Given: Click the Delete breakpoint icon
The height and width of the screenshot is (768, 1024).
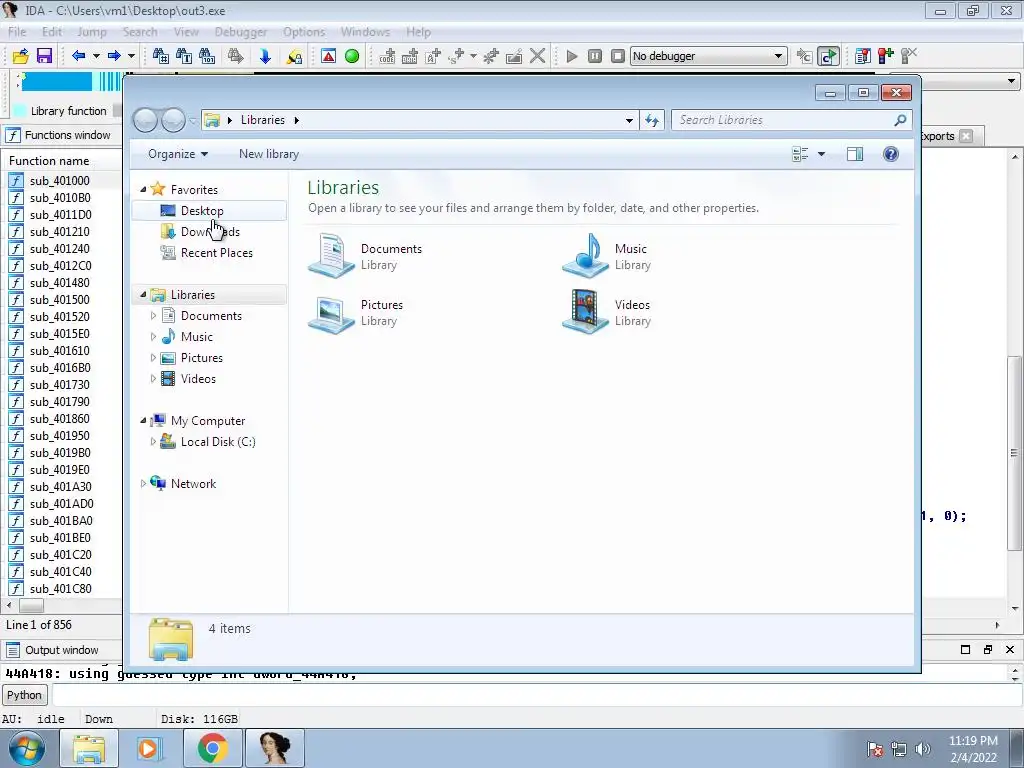Looking at the screenshot, I should (x=909, y=56).
